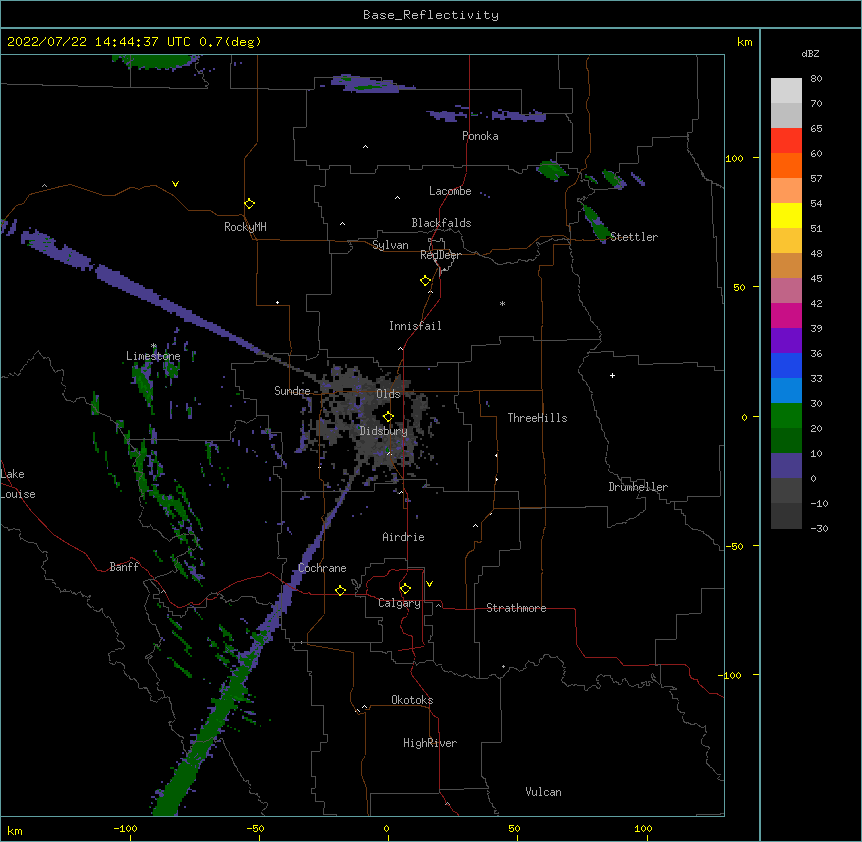
Task: Click the Okotoks town label
Action: click(x=412, y=700)
